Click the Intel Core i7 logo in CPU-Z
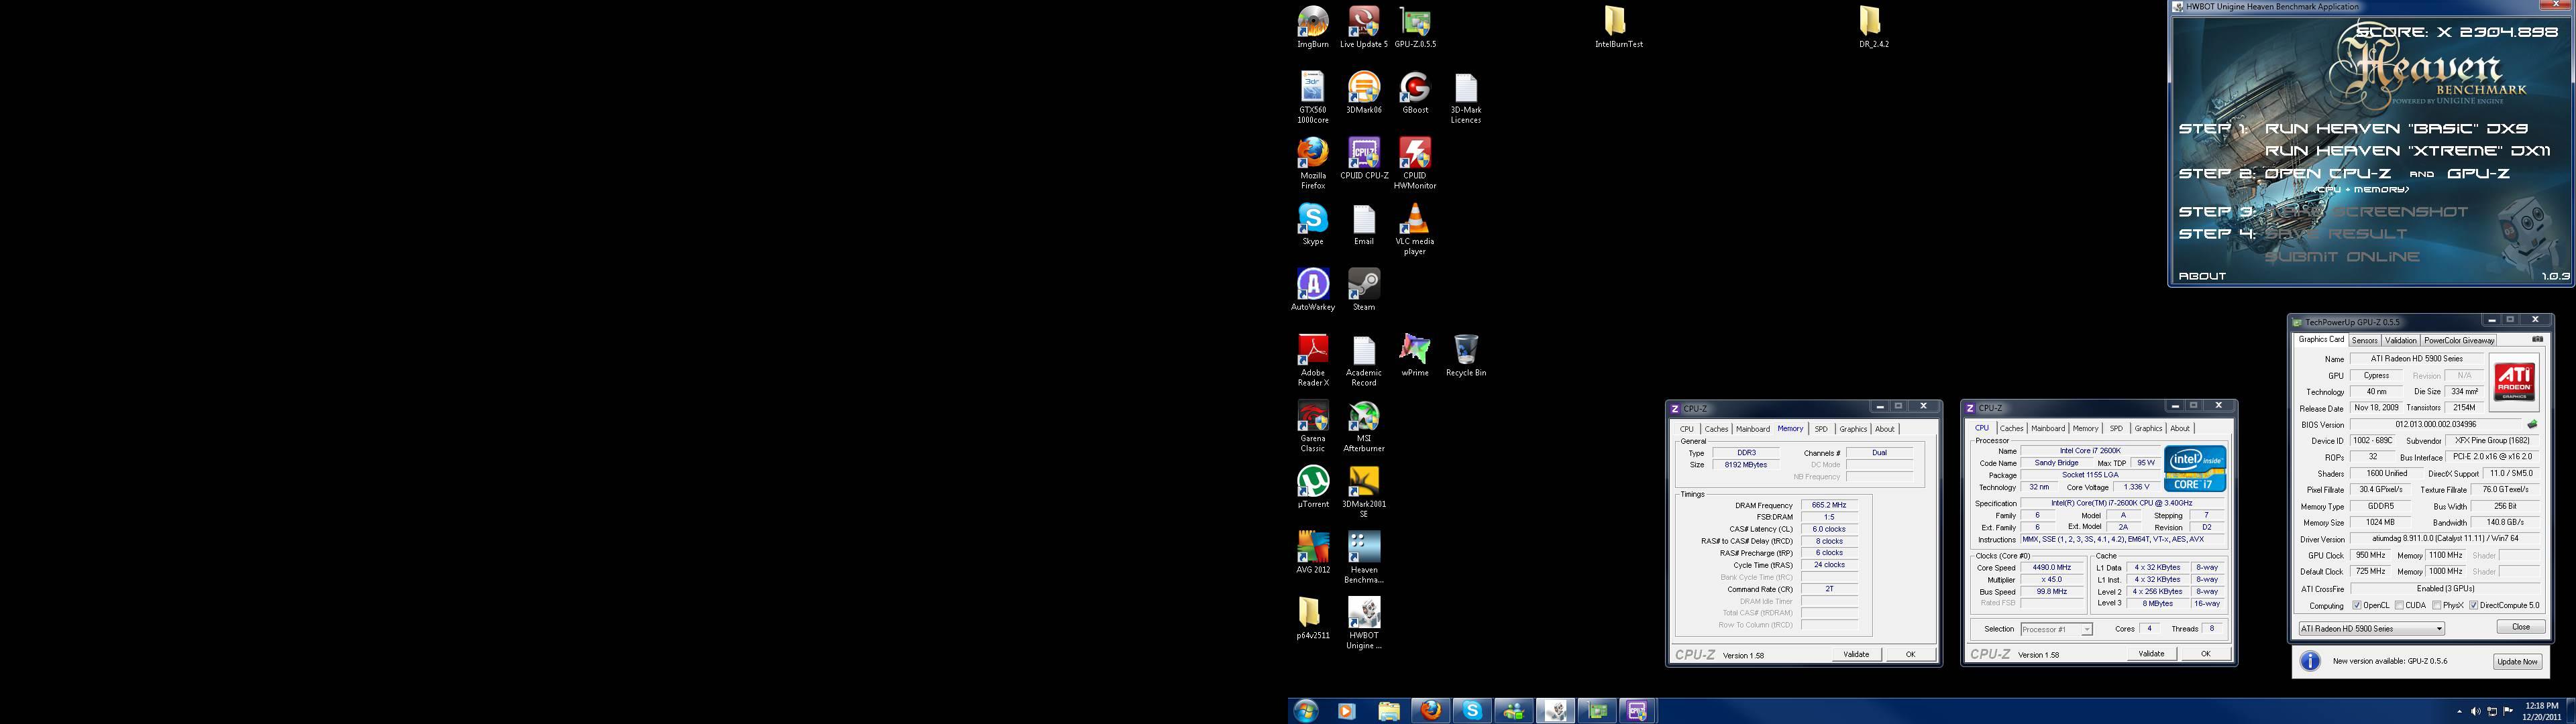This screenshot has height=724, width=2576. coord(2195,469)
